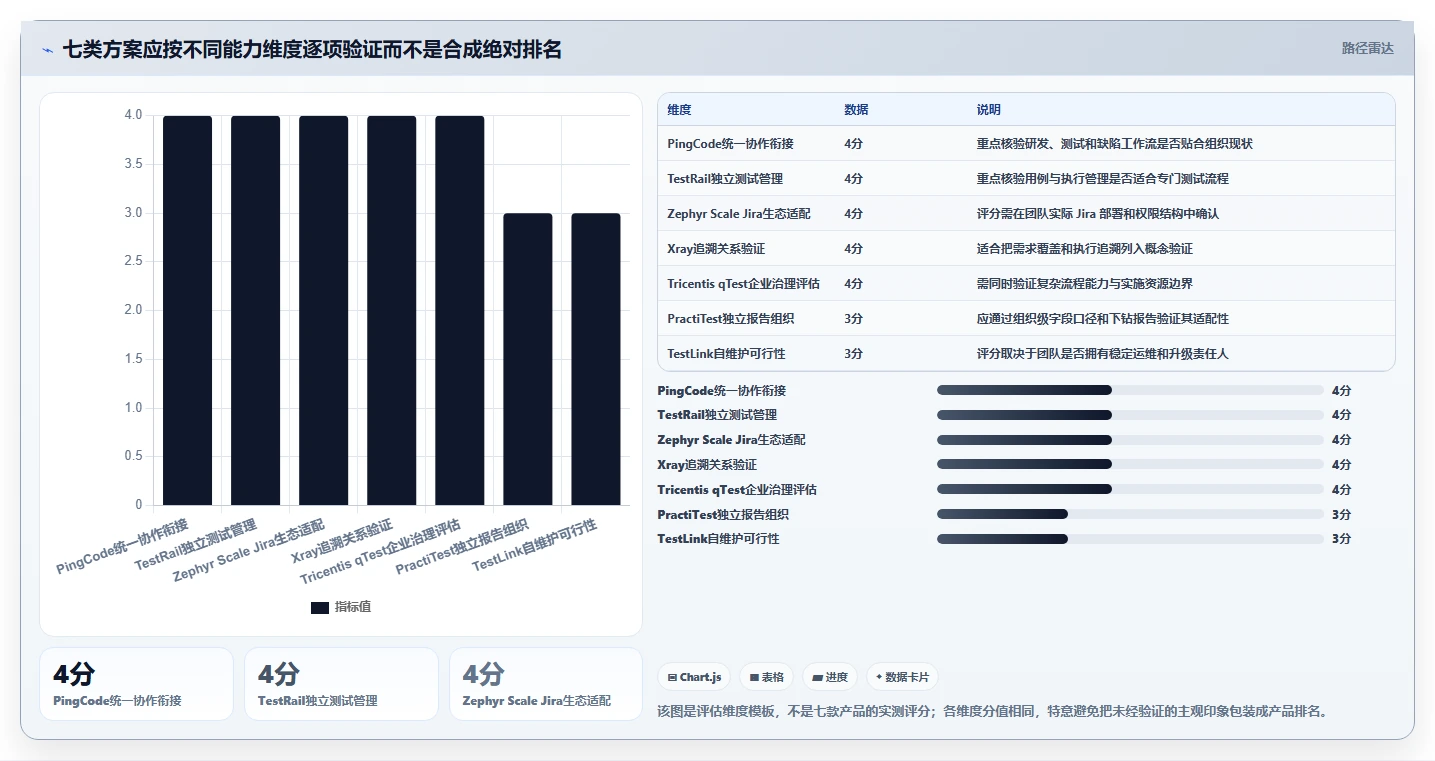
Task: Select the Zephyr Scale Jira生态适配 table cell
Action: point(739,214)
